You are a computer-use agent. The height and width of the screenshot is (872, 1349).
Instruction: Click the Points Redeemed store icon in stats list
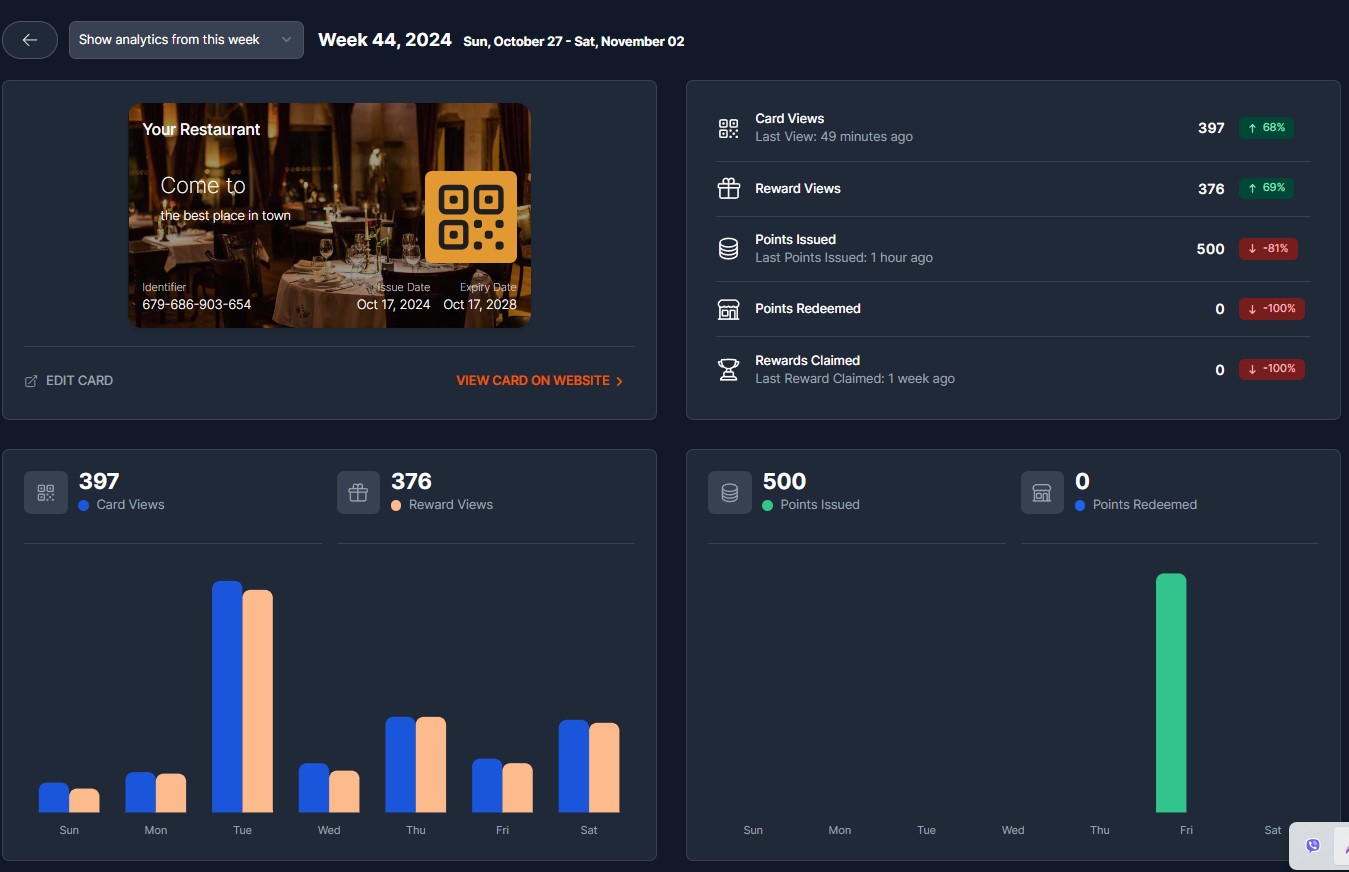click(729, 309)
